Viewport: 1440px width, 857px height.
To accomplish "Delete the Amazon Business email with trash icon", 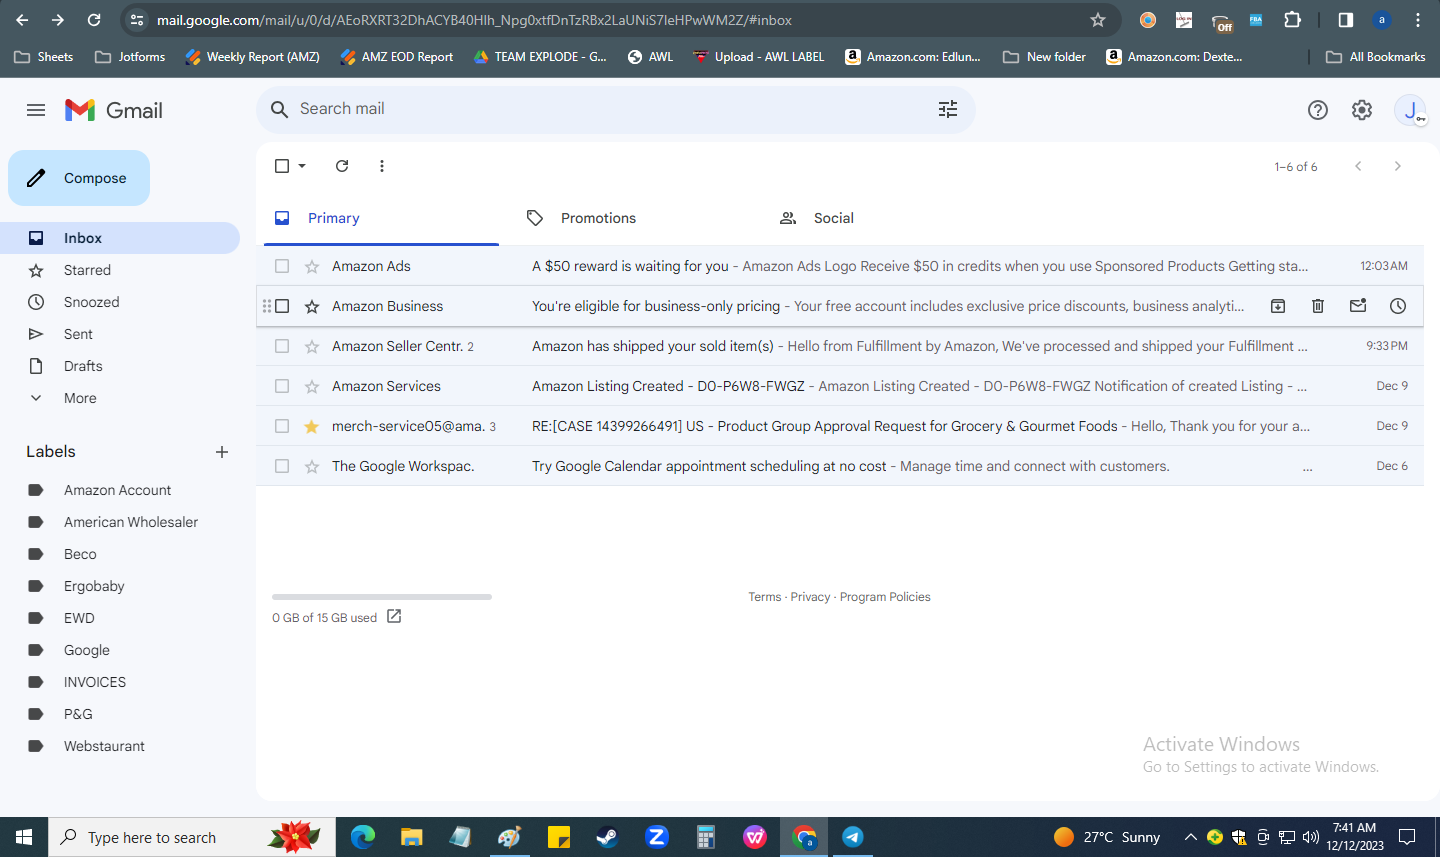I will coord(1318,306).
